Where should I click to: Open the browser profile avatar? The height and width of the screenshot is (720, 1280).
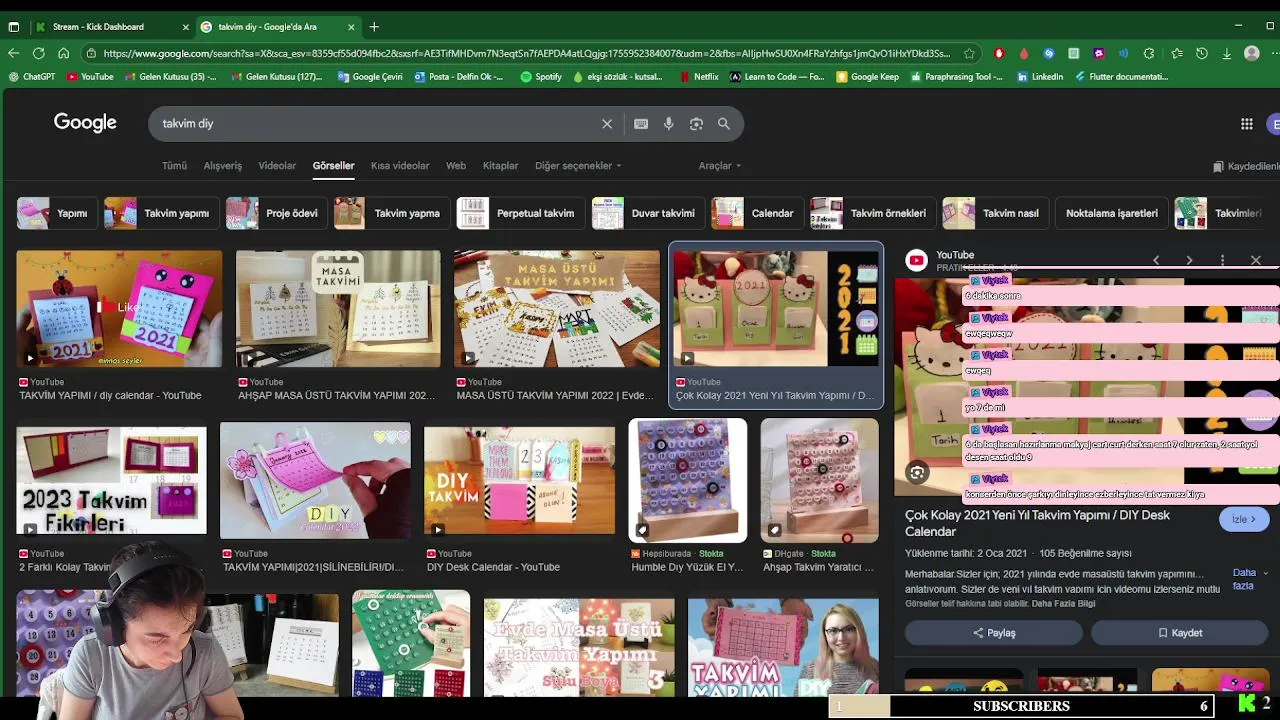[1252, 53]
